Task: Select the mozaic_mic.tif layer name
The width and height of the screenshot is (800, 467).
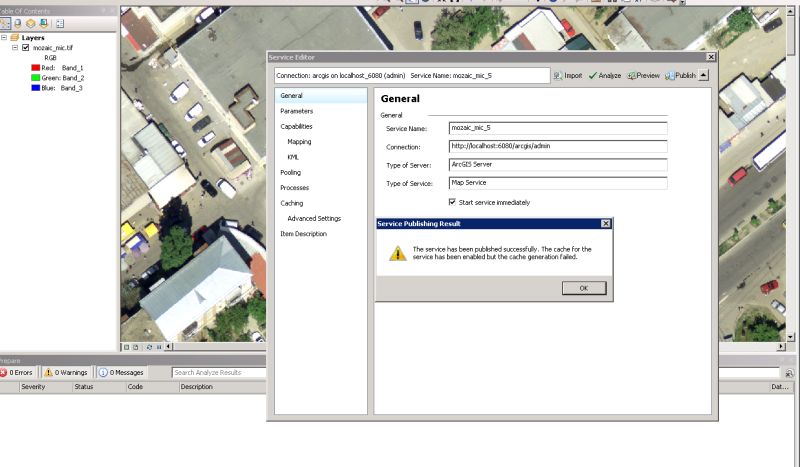Action: click(x=53, y=47)
